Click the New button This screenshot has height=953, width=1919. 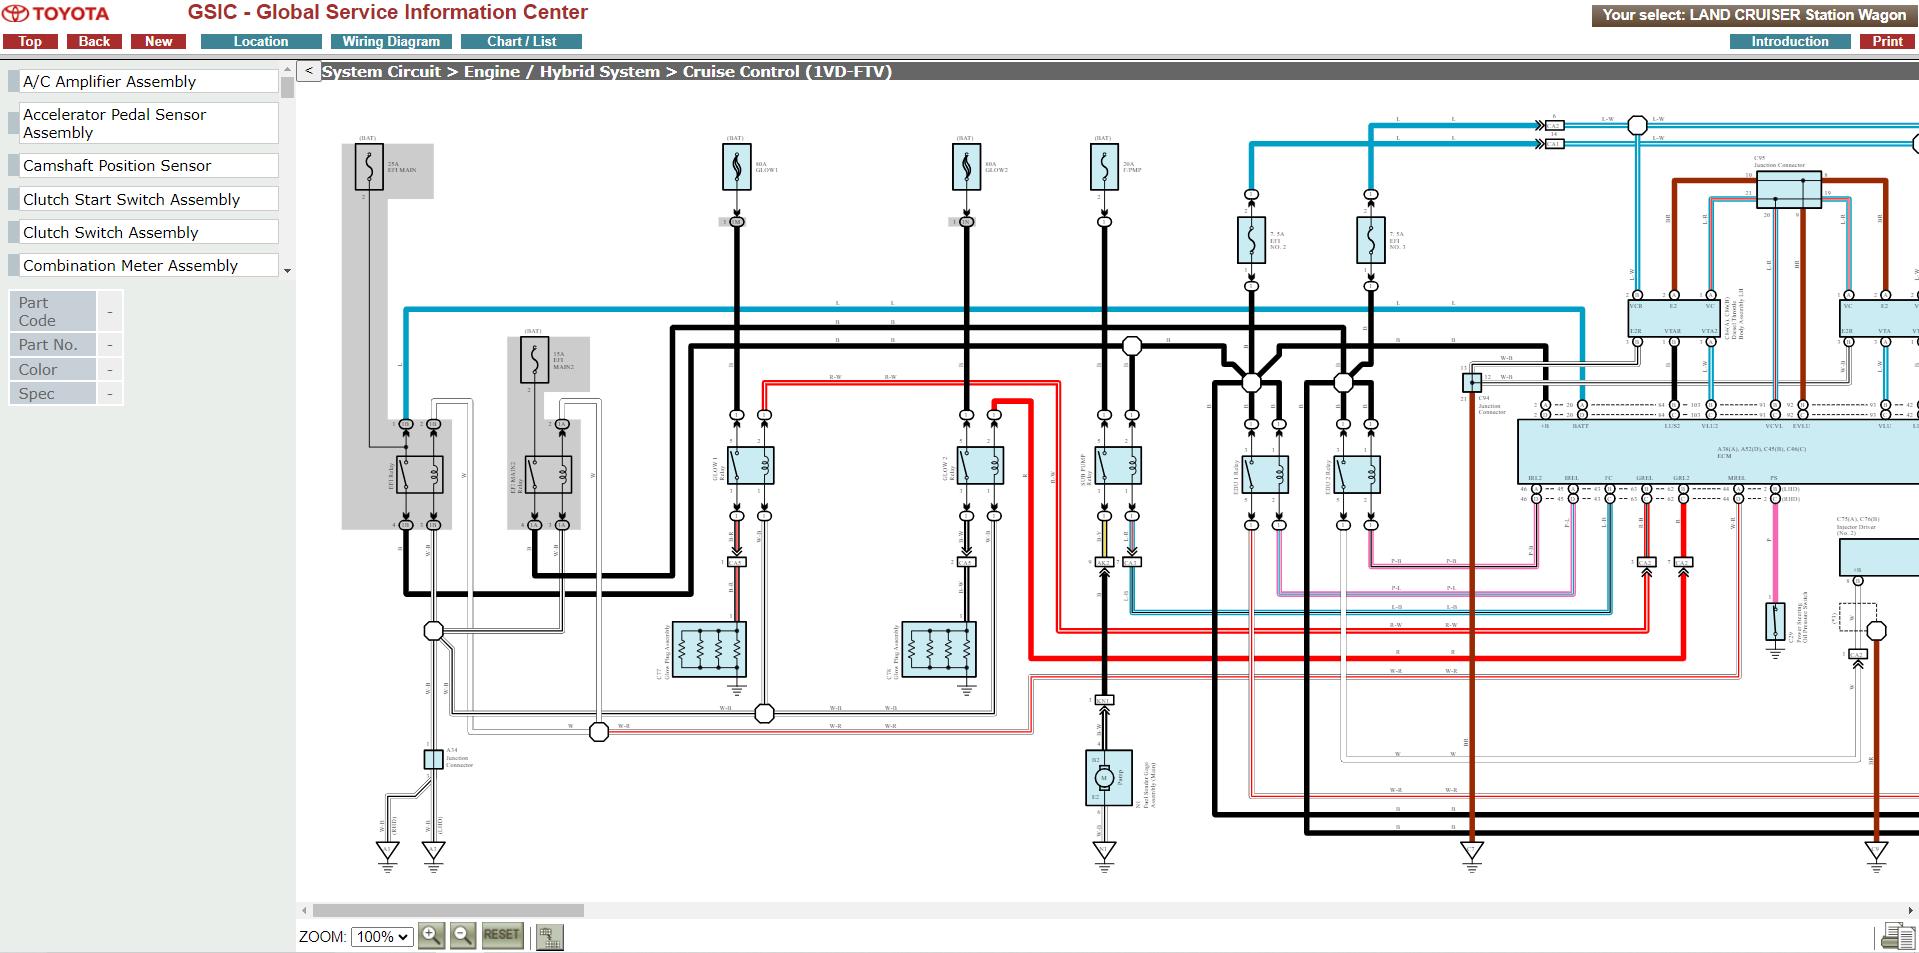point(158,42)
